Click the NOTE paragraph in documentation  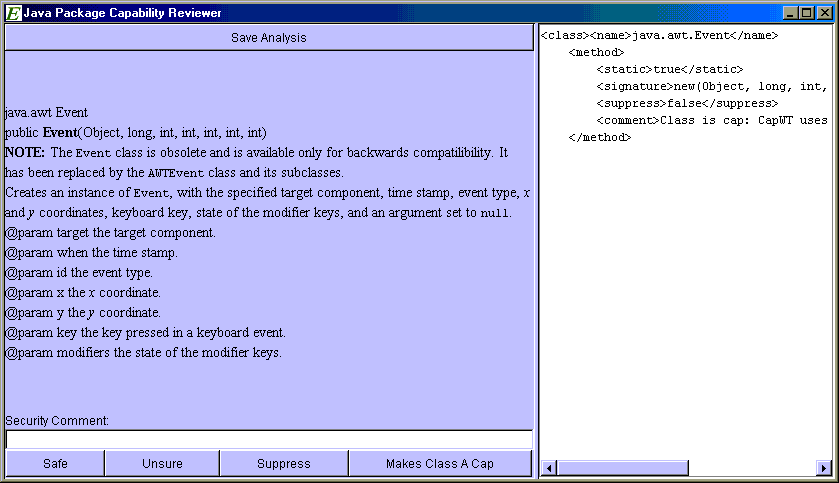pos(258,162)
